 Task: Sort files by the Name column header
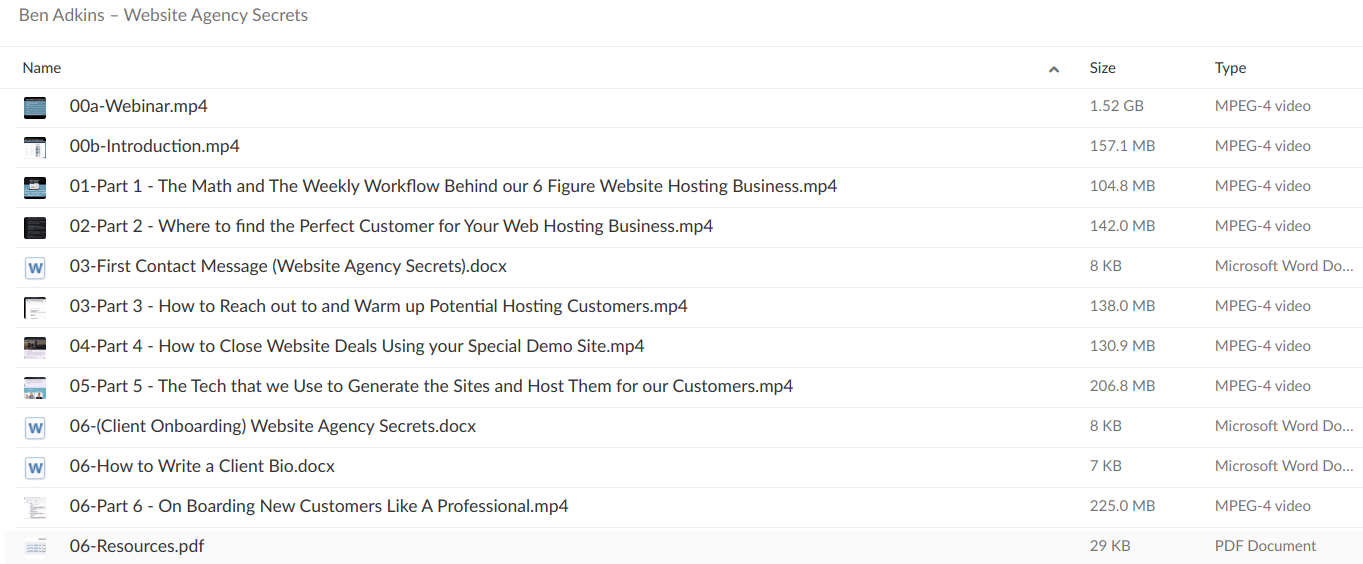pos(42,68)
